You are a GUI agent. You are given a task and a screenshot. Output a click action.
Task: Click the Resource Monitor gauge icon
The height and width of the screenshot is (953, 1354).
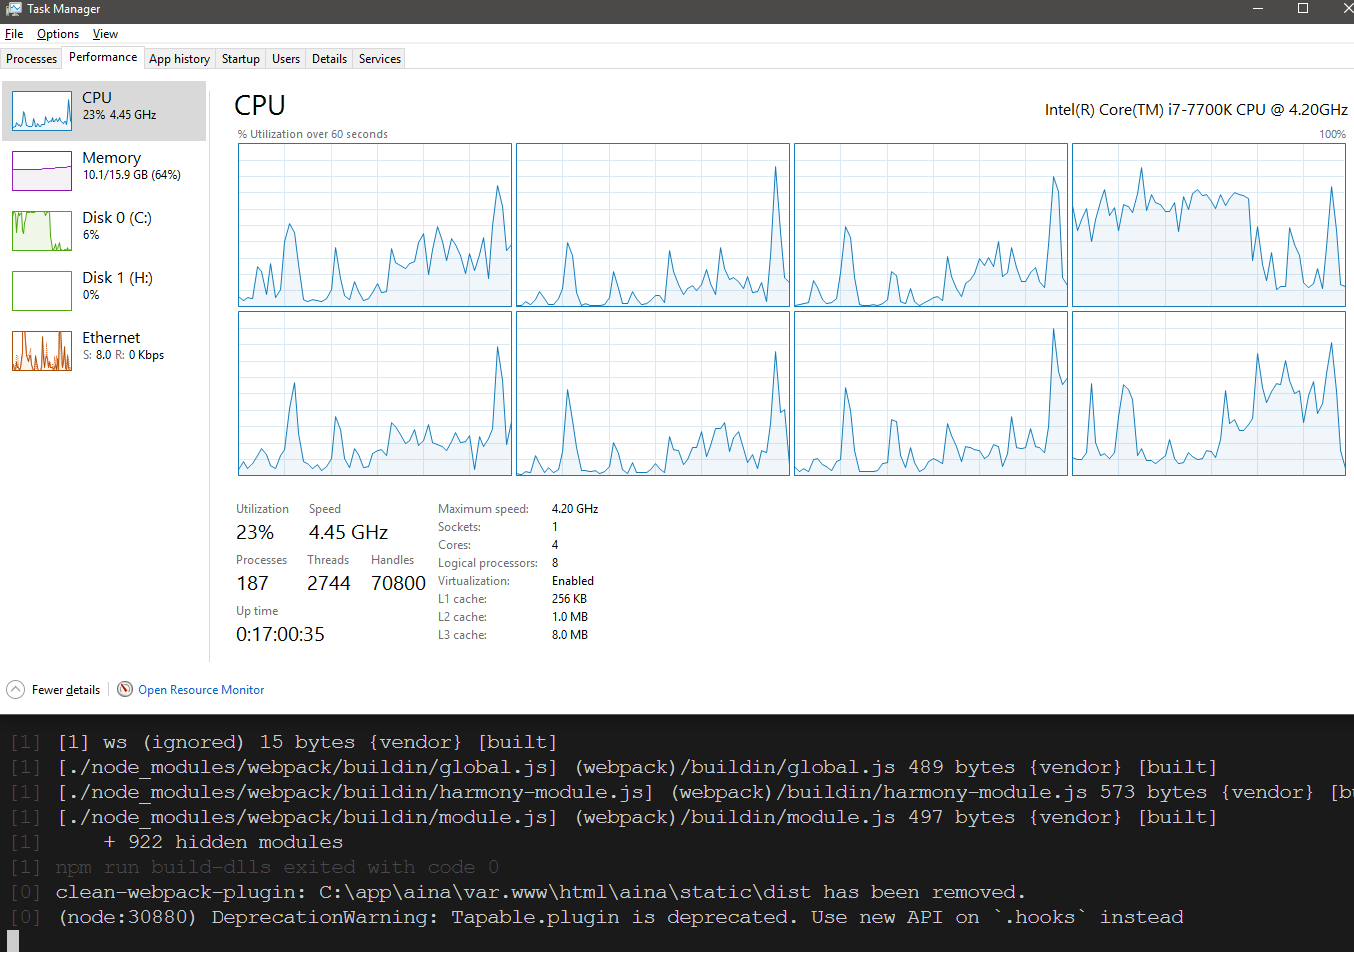[125, 689]
